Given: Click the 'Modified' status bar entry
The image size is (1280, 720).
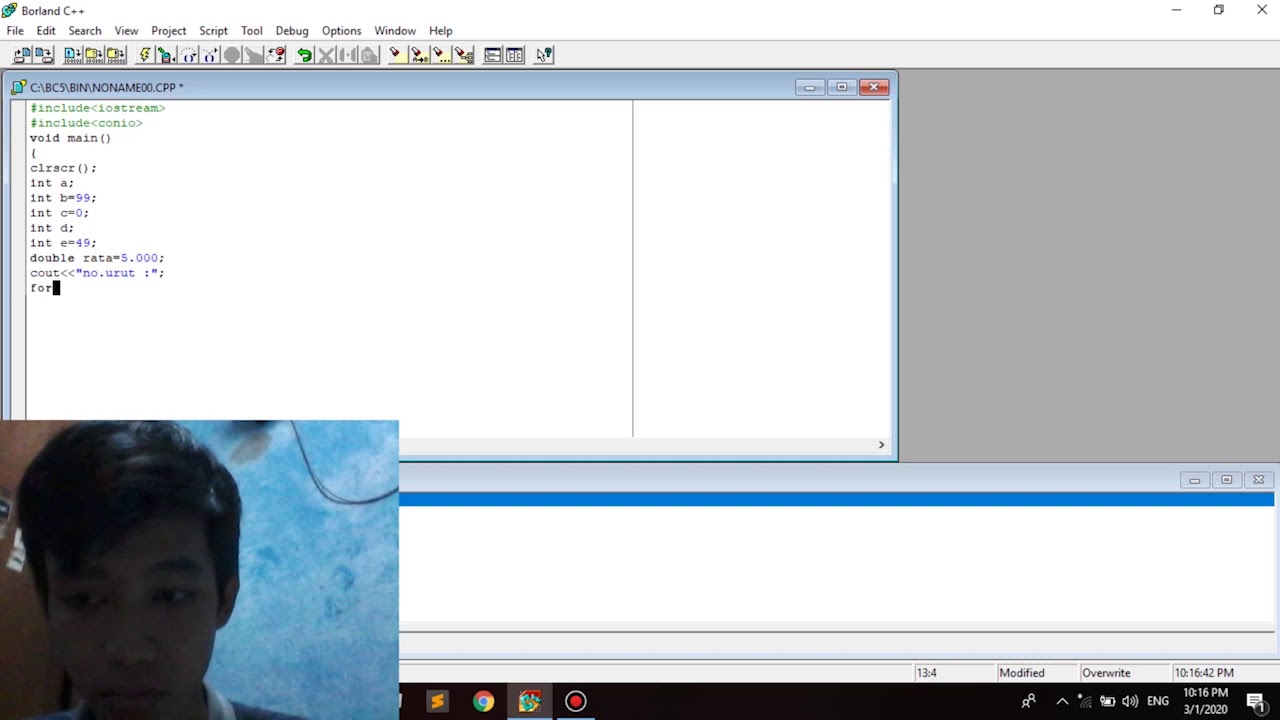Looking at the screenshot, I should (x=1021, y=673).
